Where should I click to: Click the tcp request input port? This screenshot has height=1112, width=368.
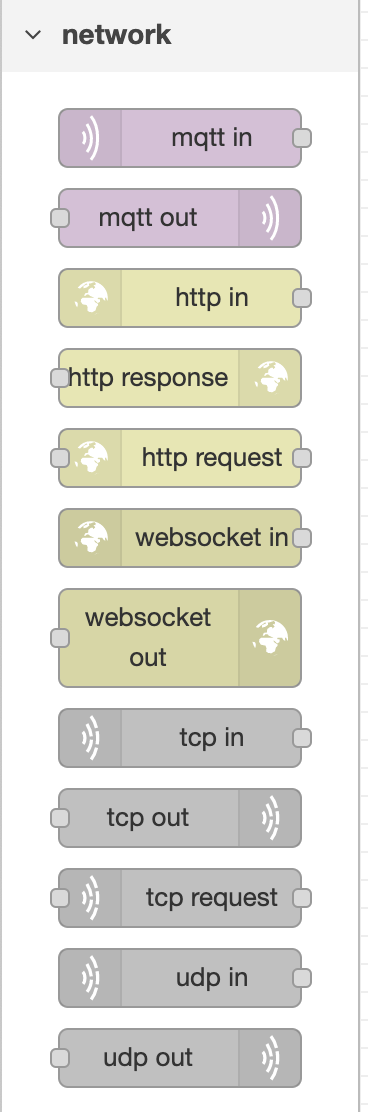[60, 898]
